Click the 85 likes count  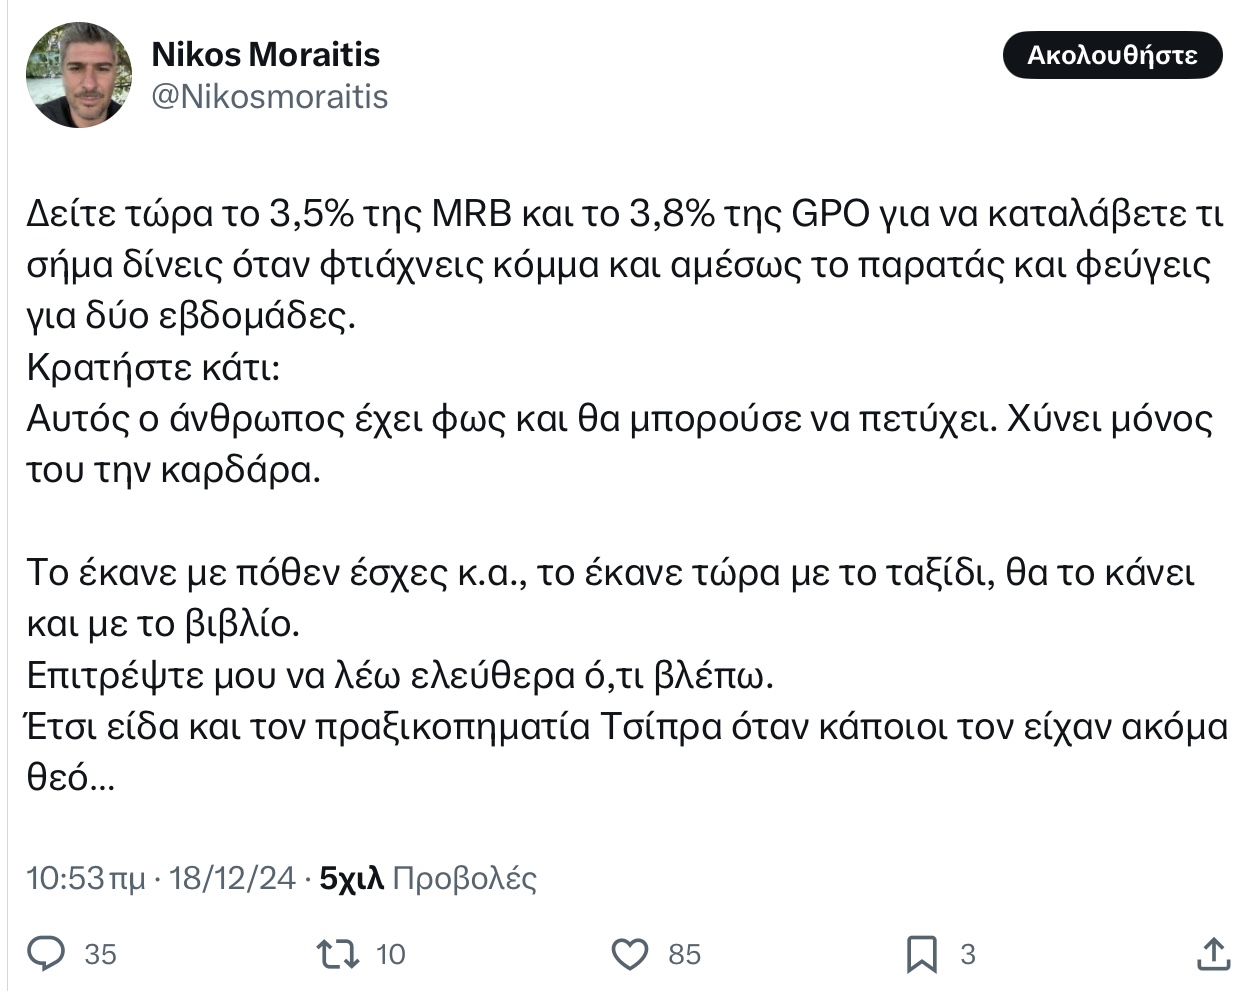tap(684, 955)
